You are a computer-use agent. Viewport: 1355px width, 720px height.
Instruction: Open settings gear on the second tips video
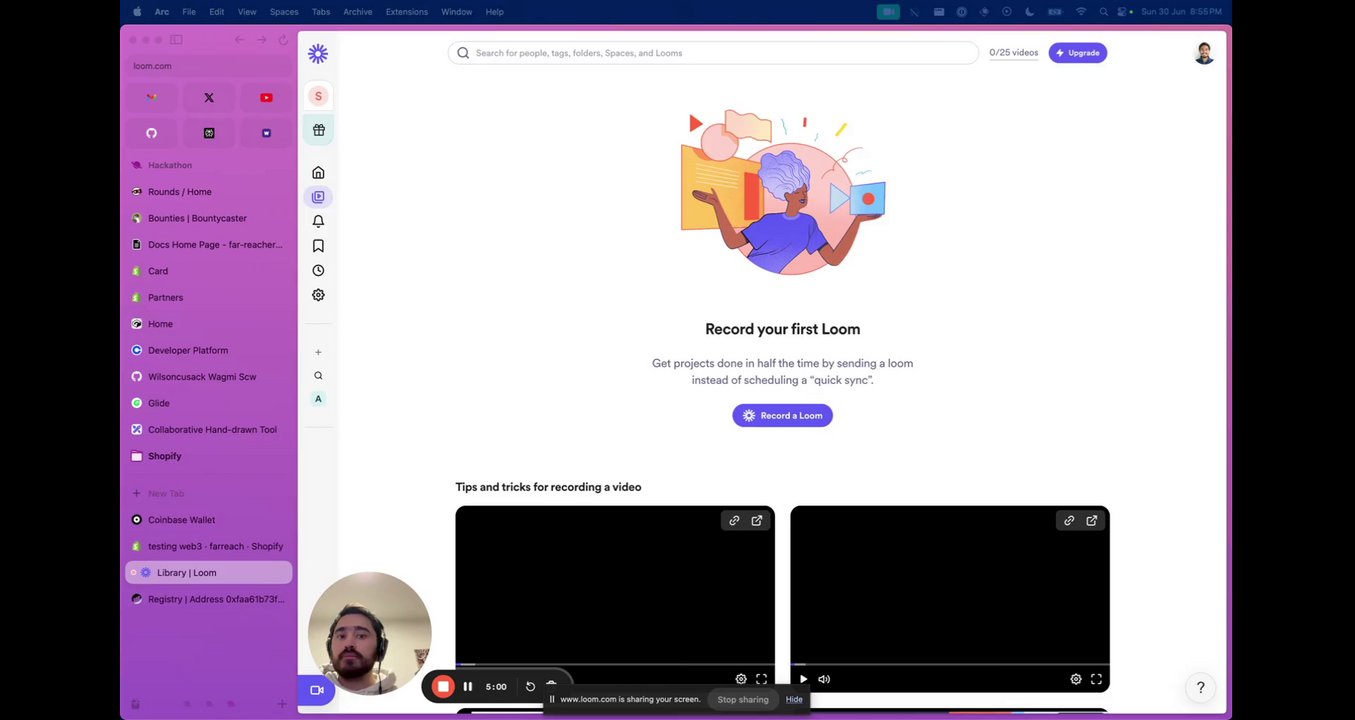coord(1076,679)
